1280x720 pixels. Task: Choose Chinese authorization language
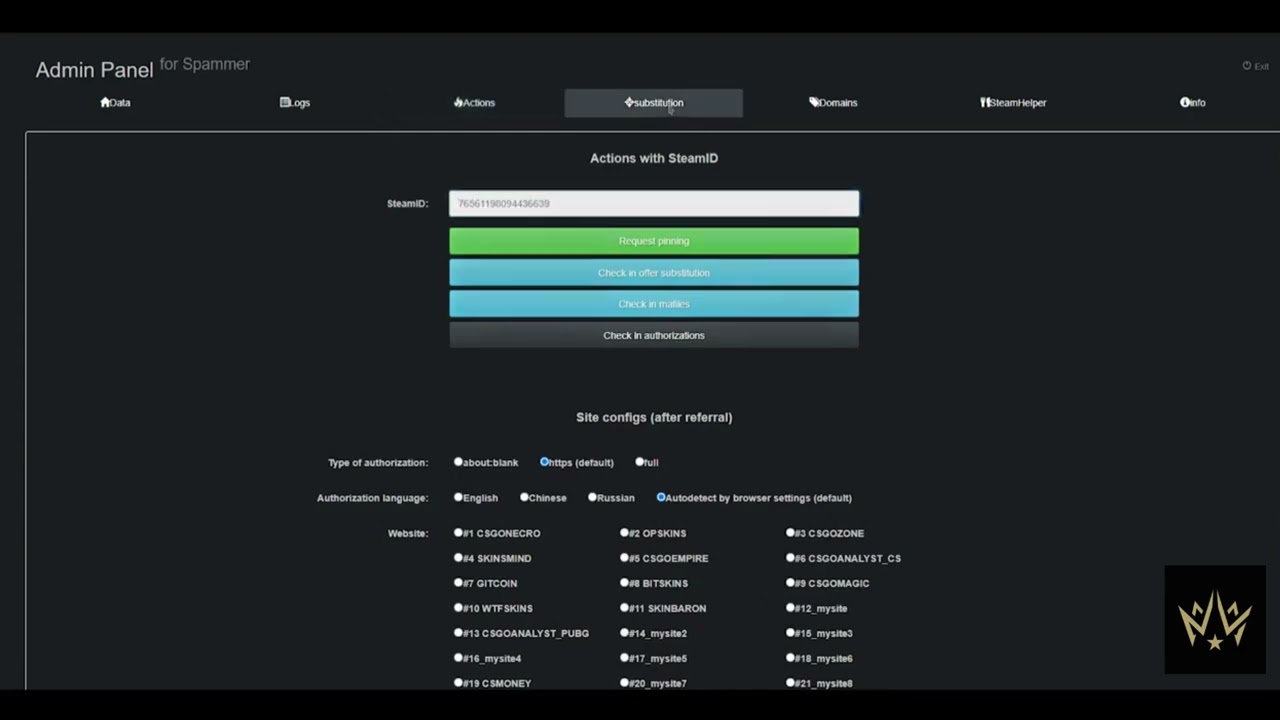(524, 497)
